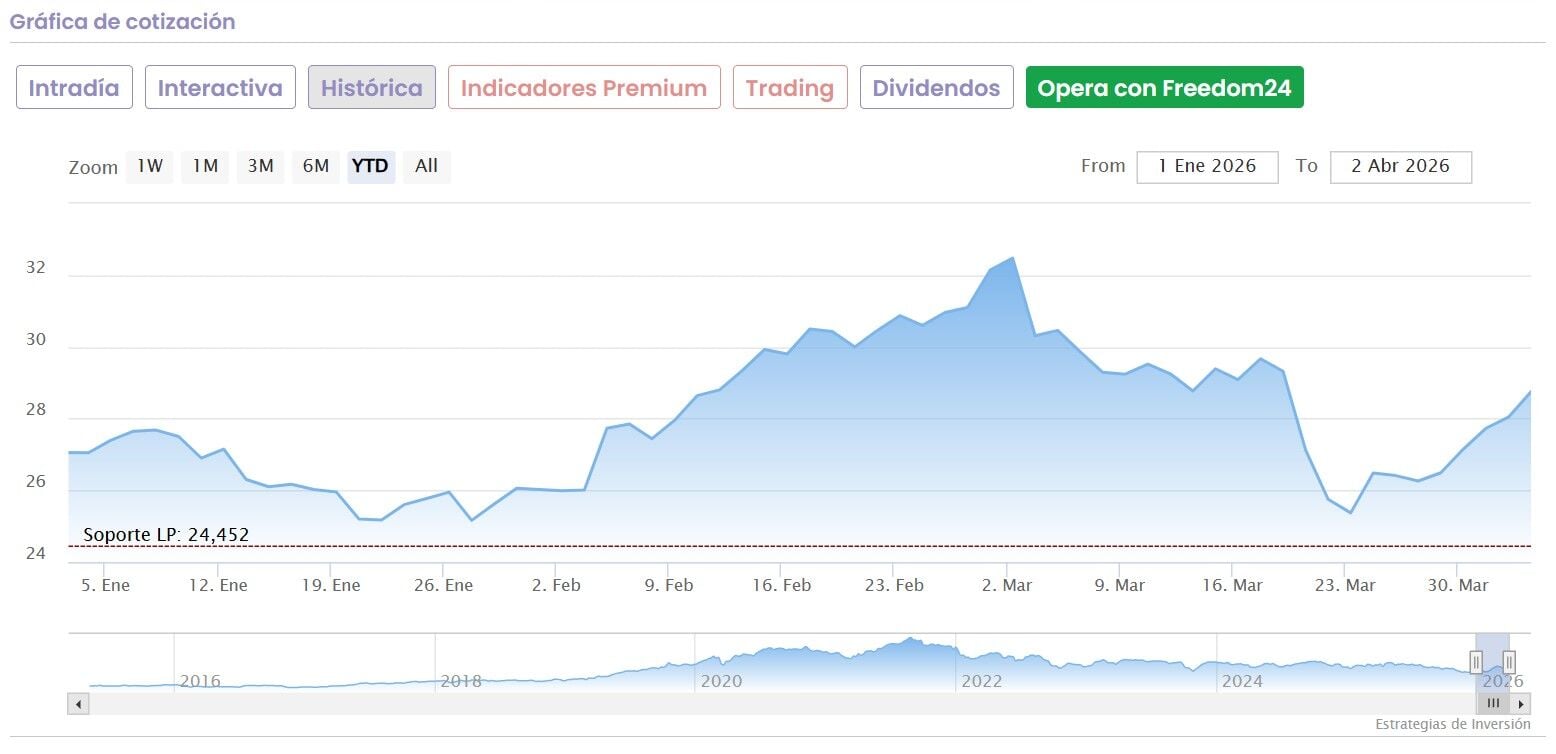Click the scrollbar left arrow
The width and height of the screenshot is (1556, 754).
coord(78,704)
